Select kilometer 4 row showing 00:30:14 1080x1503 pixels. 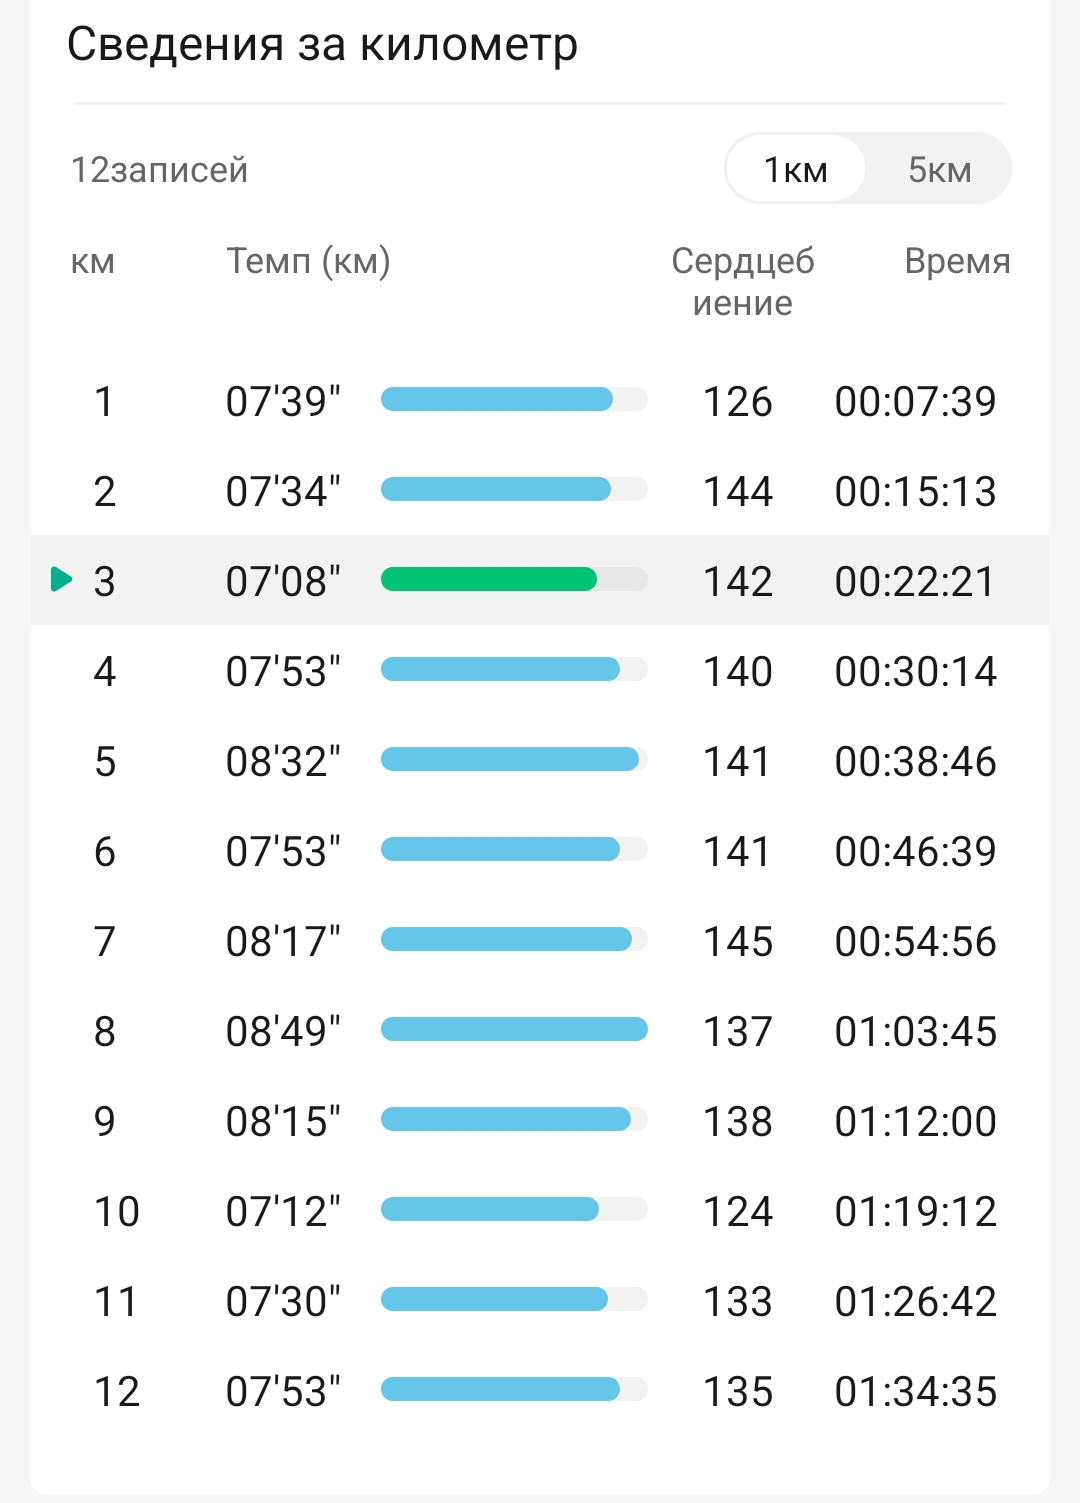point(540,671)
